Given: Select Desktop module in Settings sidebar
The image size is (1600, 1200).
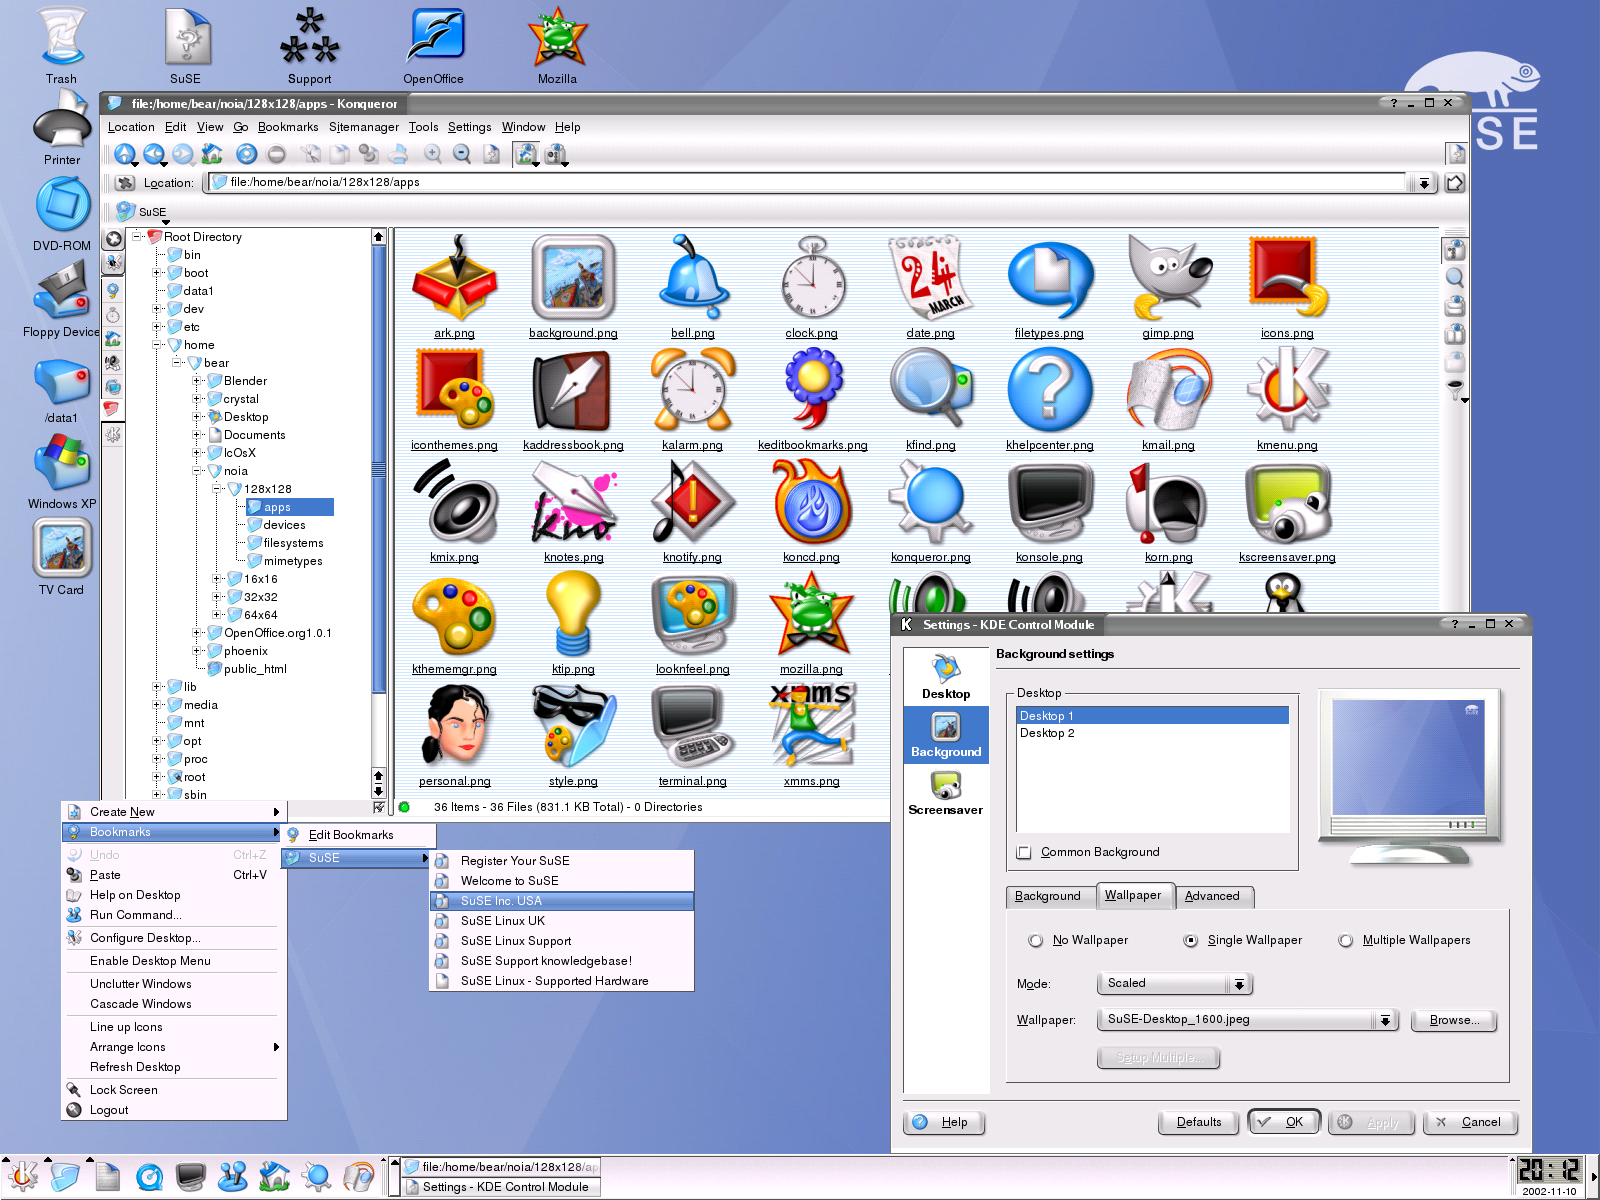Looking at the screenshot, I should pyautogui.click(x=945, y=676).
